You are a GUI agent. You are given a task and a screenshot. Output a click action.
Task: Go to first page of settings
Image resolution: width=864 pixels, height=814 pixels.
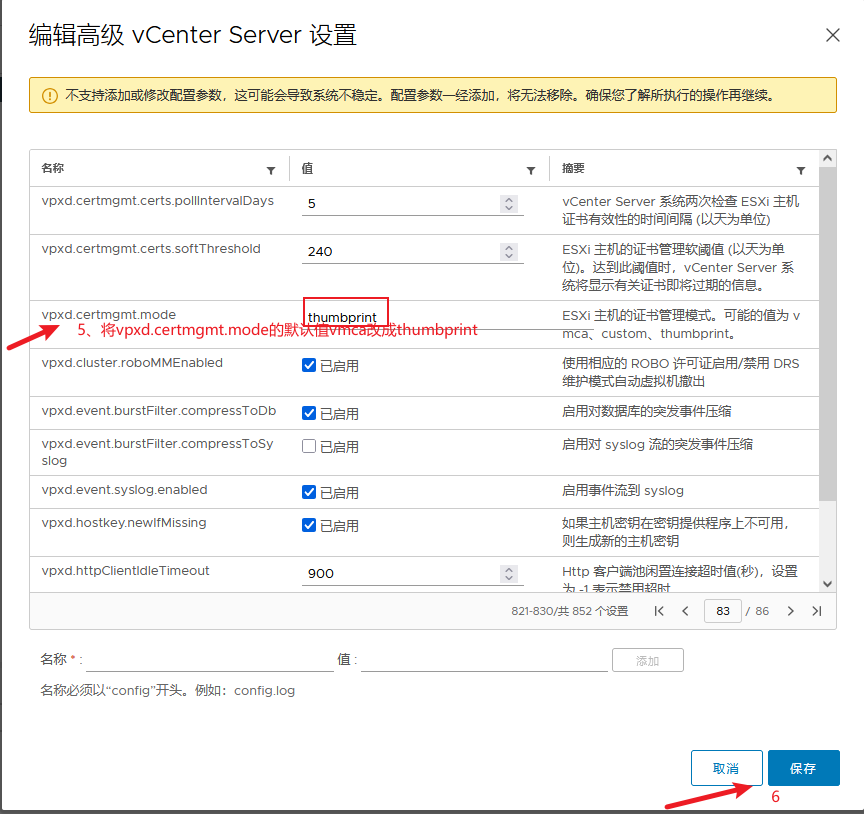[x=659, y=611]
